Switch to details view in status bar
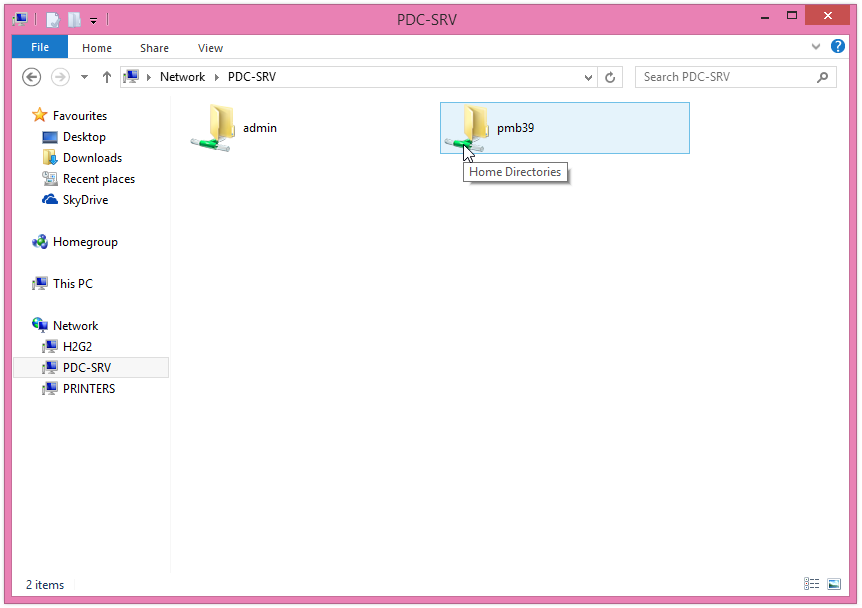 (811, 584)
